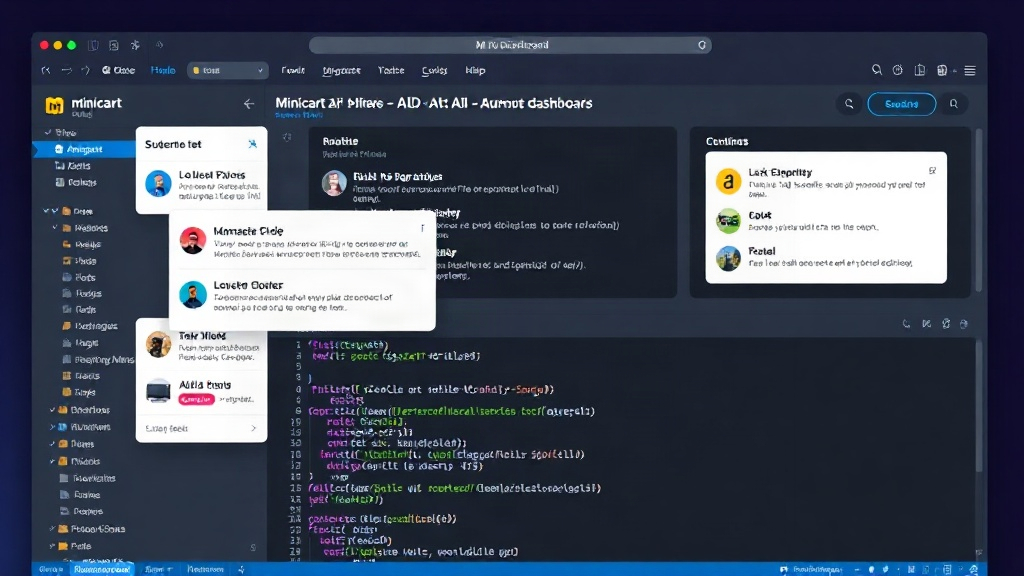1024x576 pixels.
Task: Click the small icon left of Boaitie heading
Action: click(x=287, y=137)
